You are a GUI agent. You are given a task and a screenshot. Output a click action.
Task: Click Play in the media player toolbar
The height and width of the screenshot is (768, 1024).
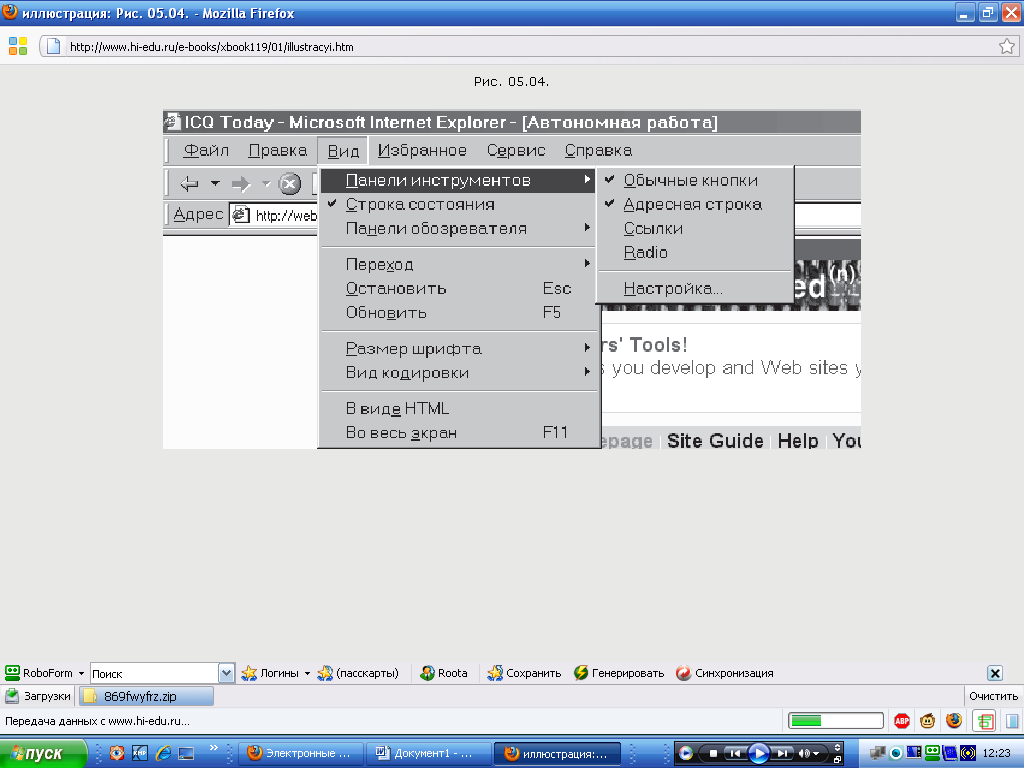click(758, 754)
